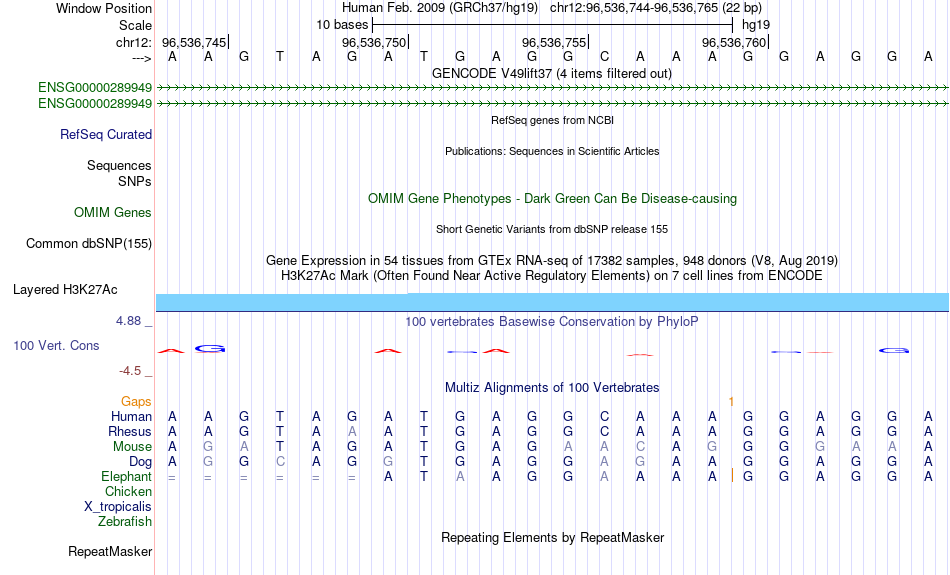Click the hg19 text beside the scale bar
The image size is (950, 575).
pyautogui.click(x=756, y=25)
